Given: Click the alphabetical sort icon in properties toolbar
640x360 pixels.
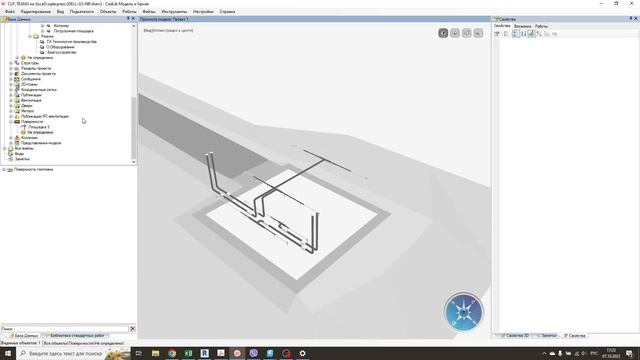Looking at the screenshot, I should (523, 34).
